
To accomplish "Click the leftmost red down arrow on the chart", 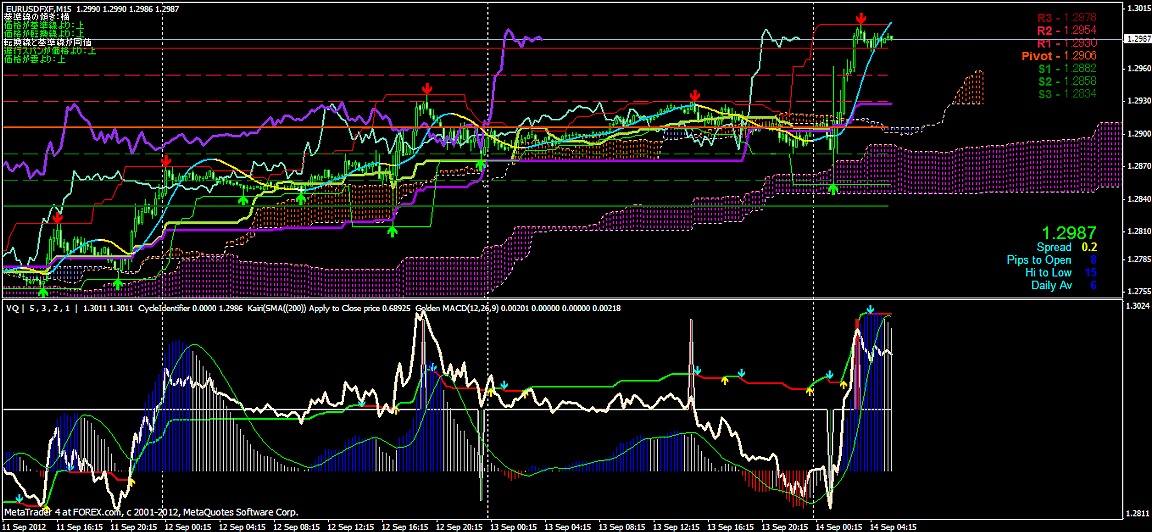I will pos(58,217).
